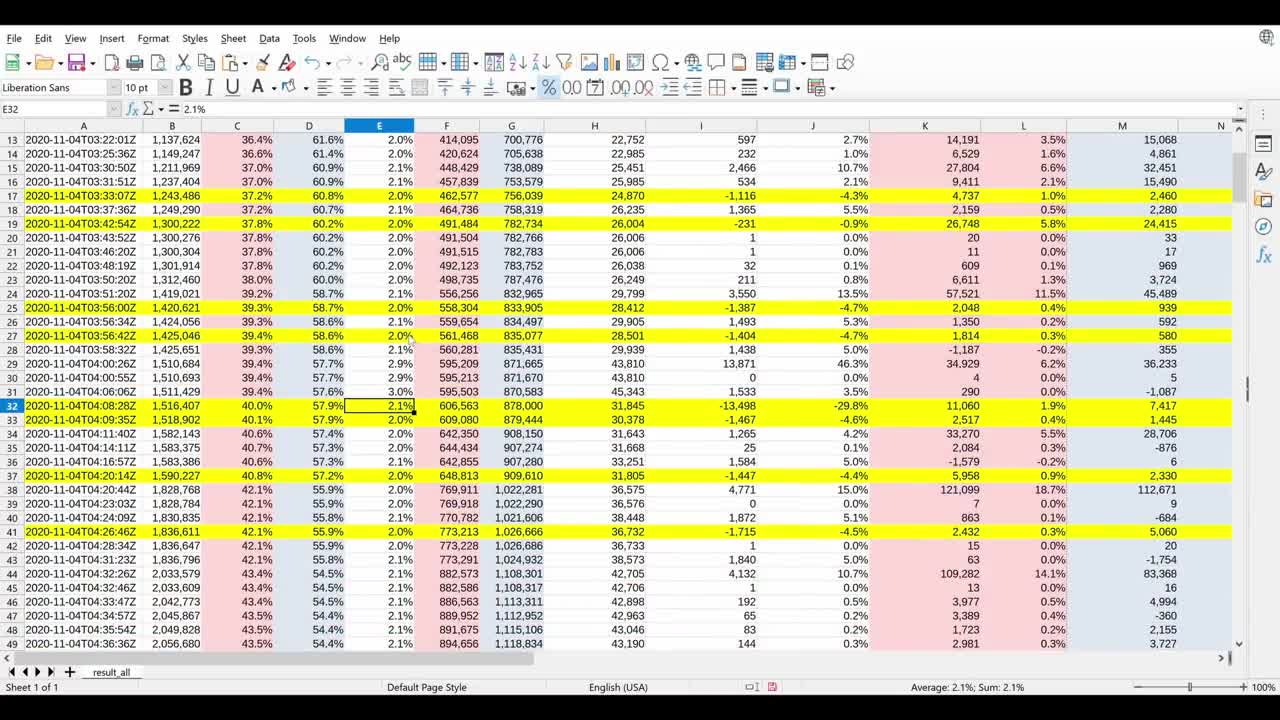Open Find & Replace
The image size is (1280, 720).
pyautogui.click(x=380, y=62)
